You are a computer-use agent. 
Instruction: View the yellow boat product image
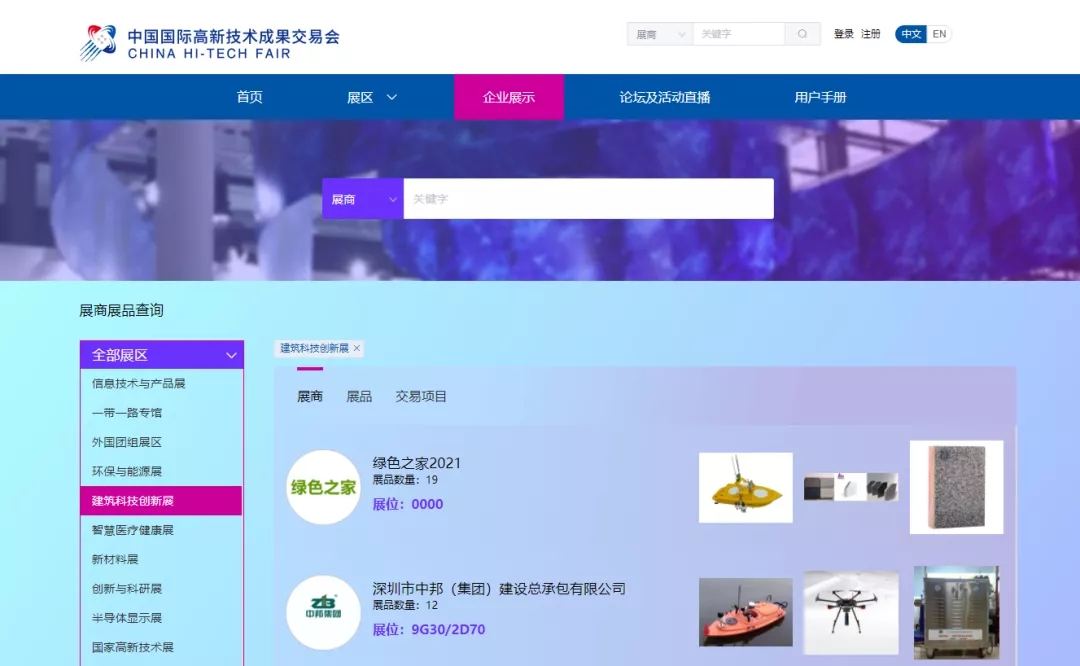[x=745, y=487]
